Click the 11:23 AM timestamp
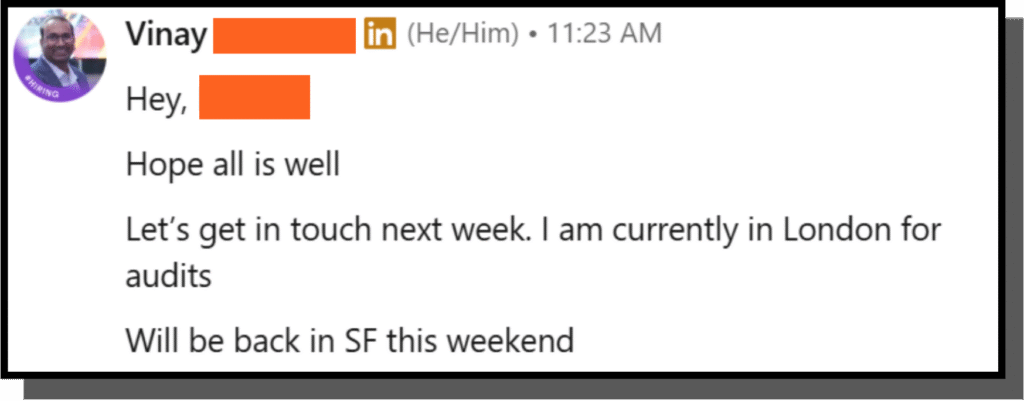 pyautogui.click(x=603, y=35)
